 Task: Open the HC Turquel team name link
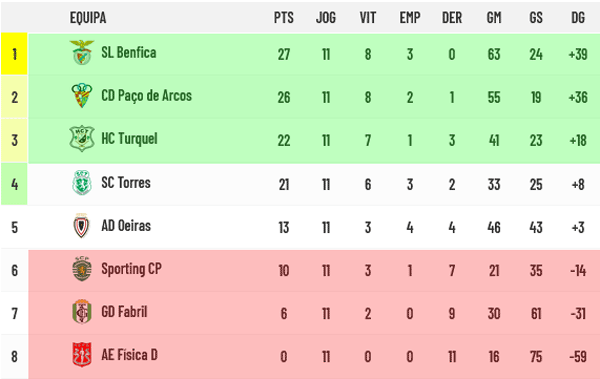tap(129, 139)
